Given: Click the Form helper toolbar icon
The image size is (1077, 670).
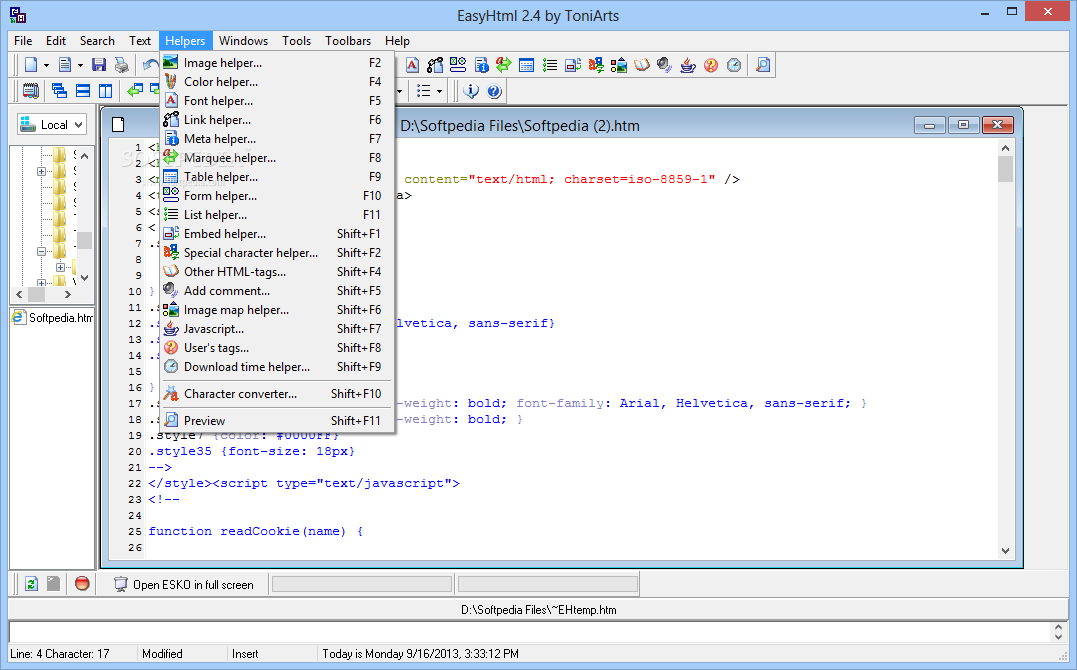Looking at the screenshot, I should coord(458,65).
